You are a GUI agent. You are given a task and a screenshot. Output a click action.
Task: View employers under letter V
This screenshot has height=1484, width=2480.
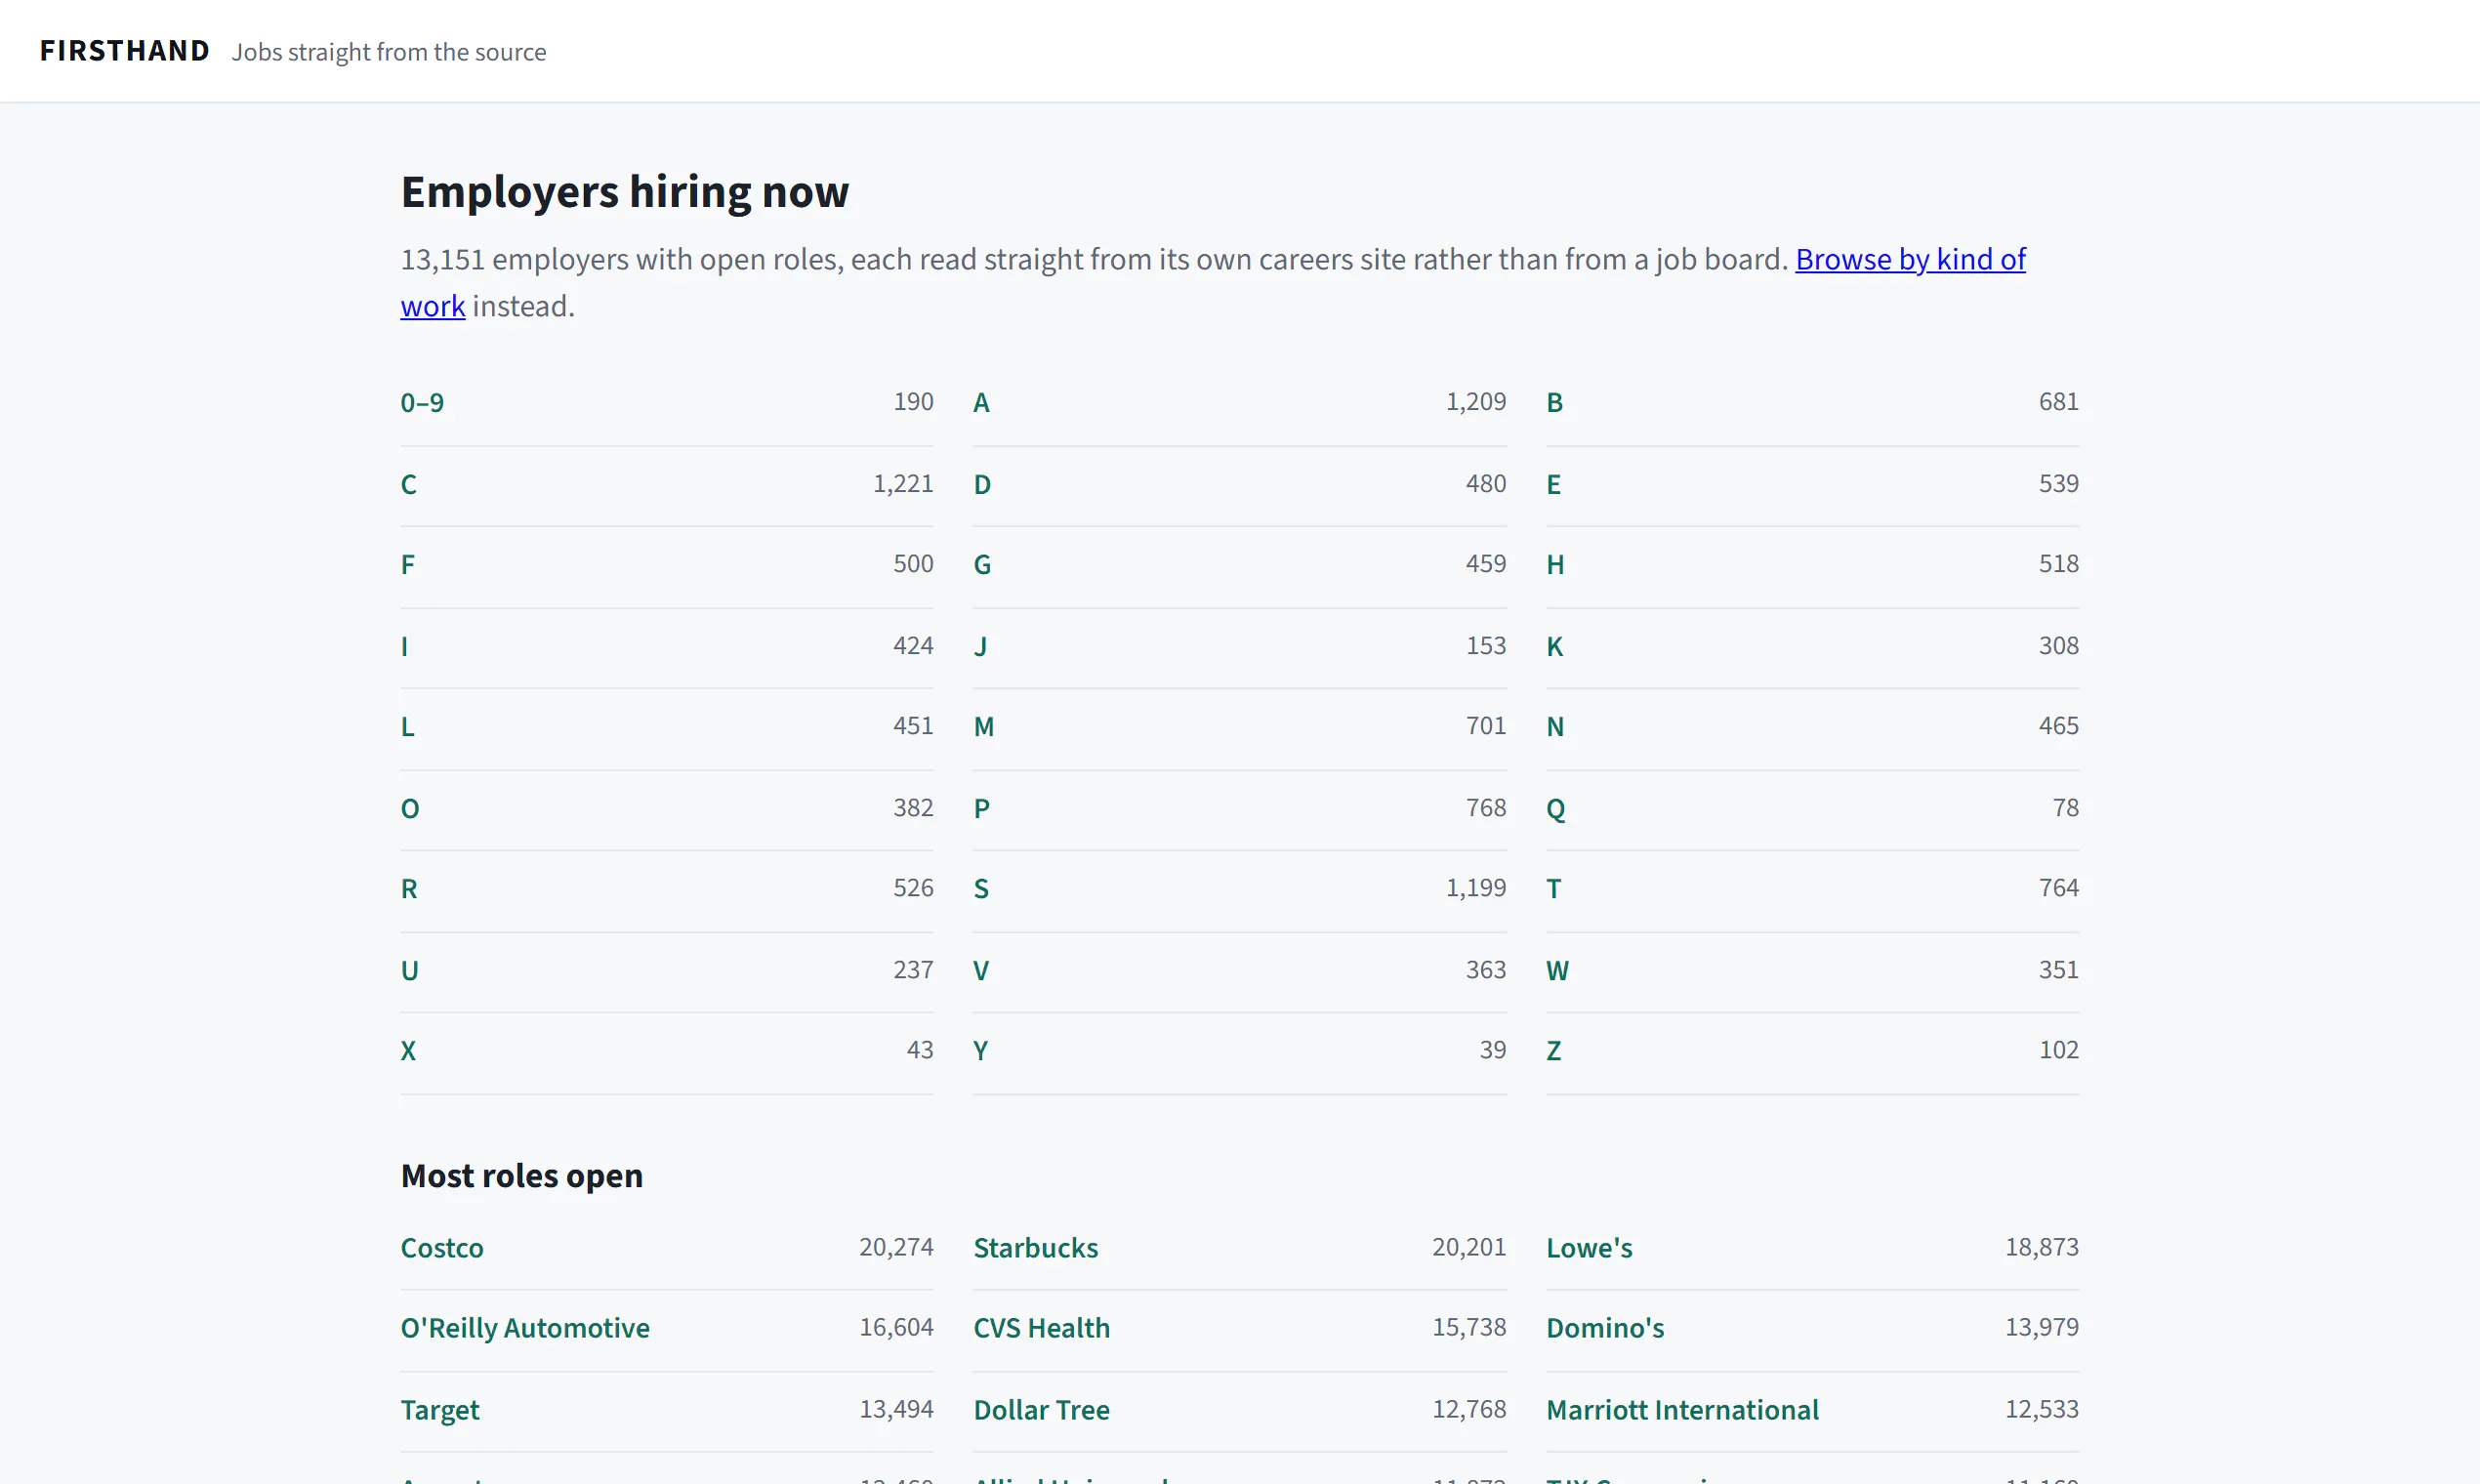click(x=981, y=971)
